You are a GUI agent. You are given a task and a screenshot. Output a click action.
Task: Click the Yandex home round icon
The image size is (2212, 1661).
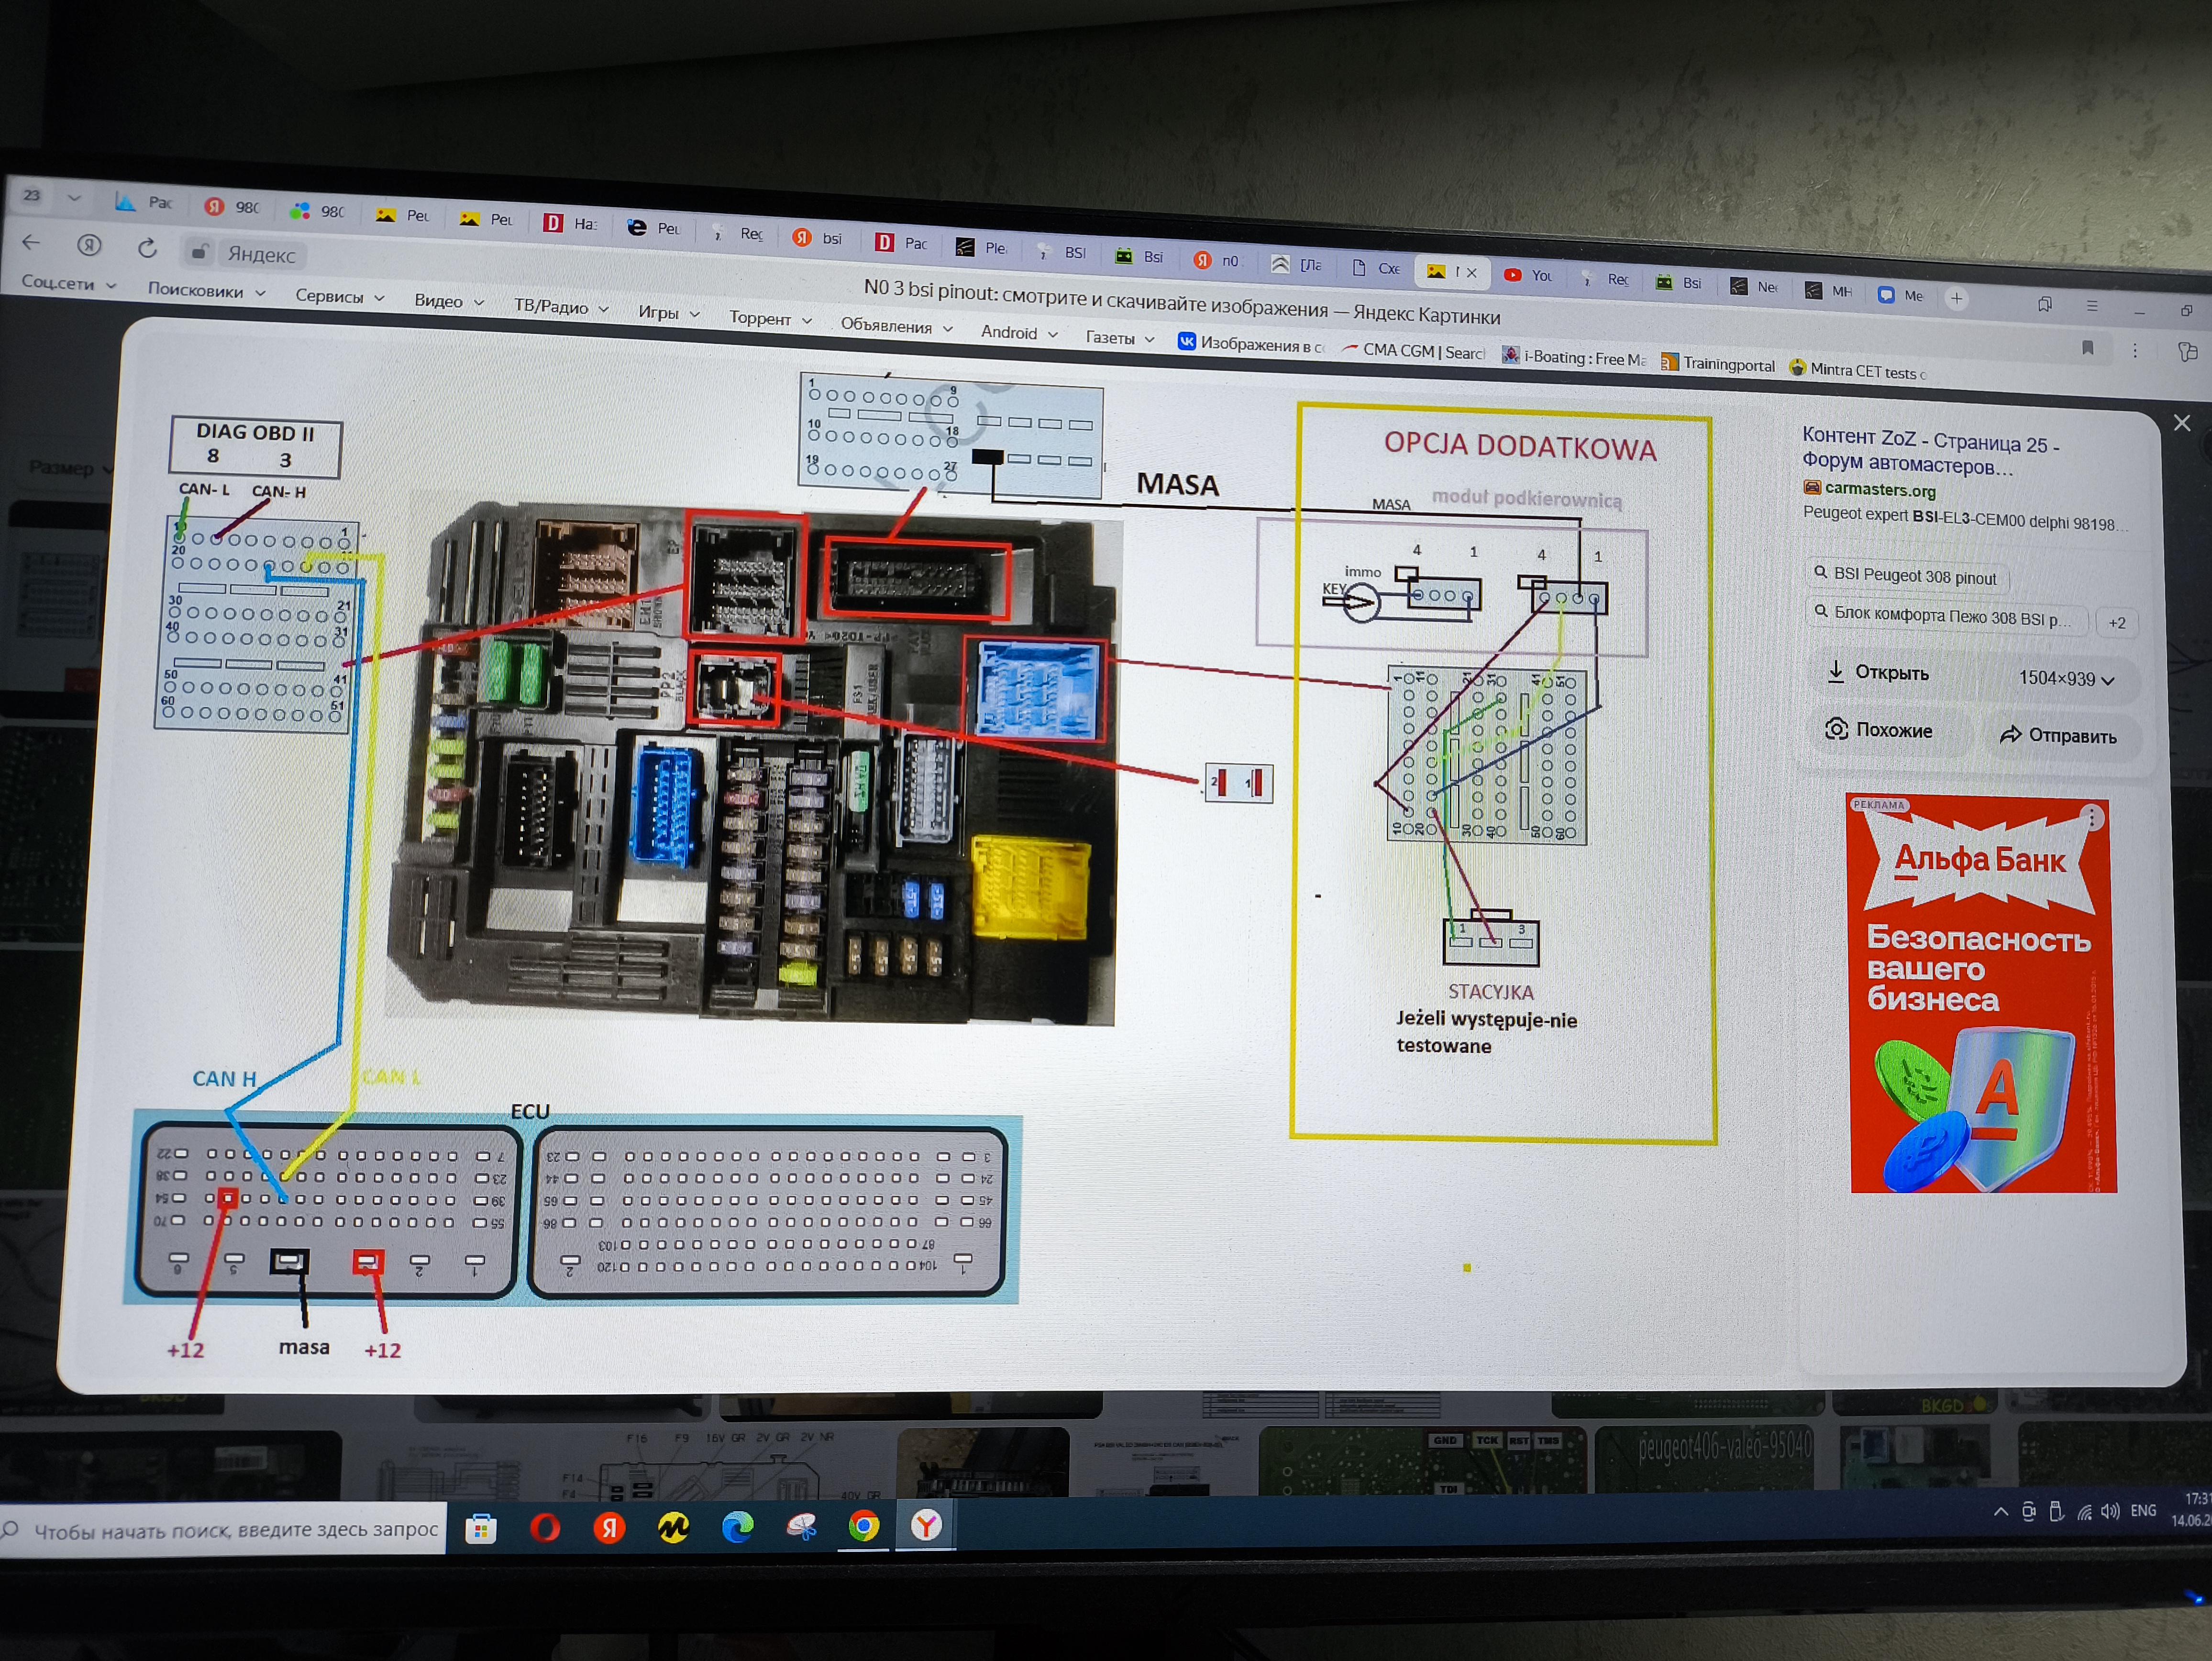(x=90, y=245)
